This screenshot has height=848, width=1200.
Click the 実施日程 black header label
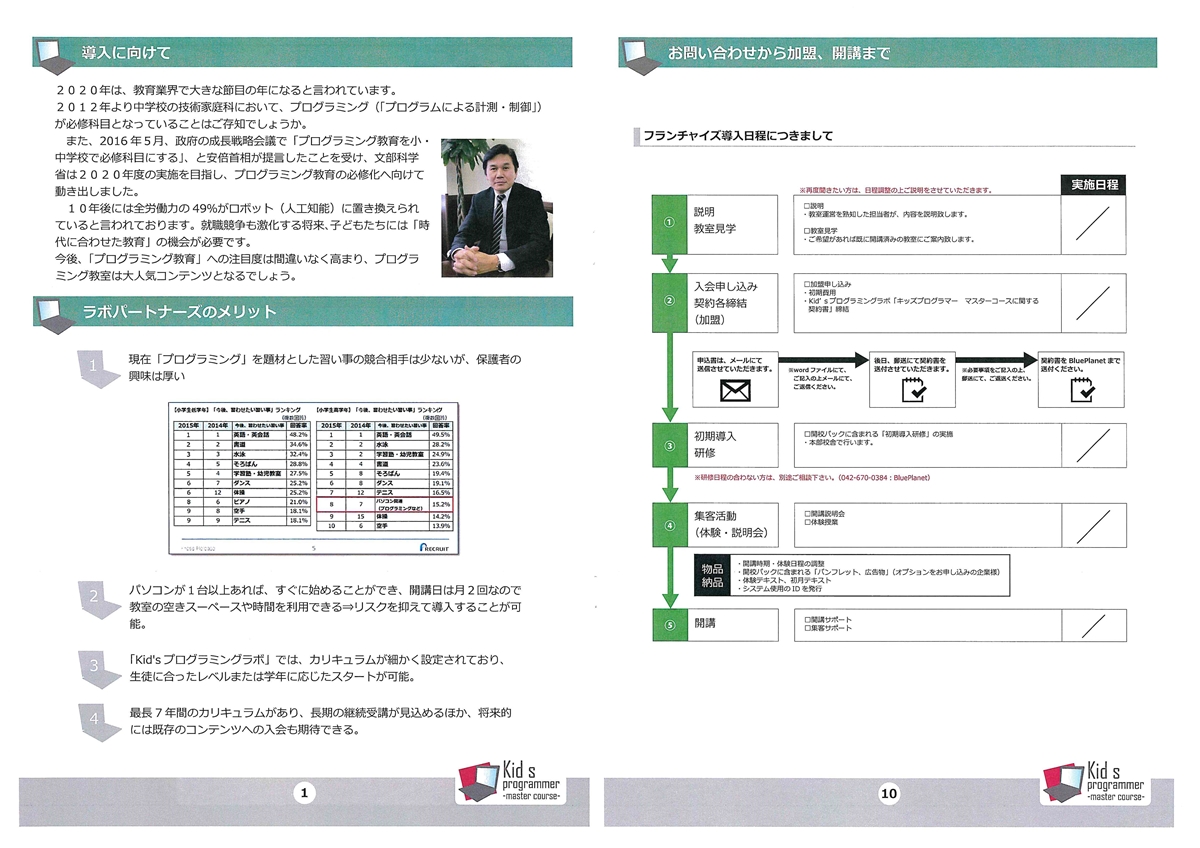coord(1094,184)
